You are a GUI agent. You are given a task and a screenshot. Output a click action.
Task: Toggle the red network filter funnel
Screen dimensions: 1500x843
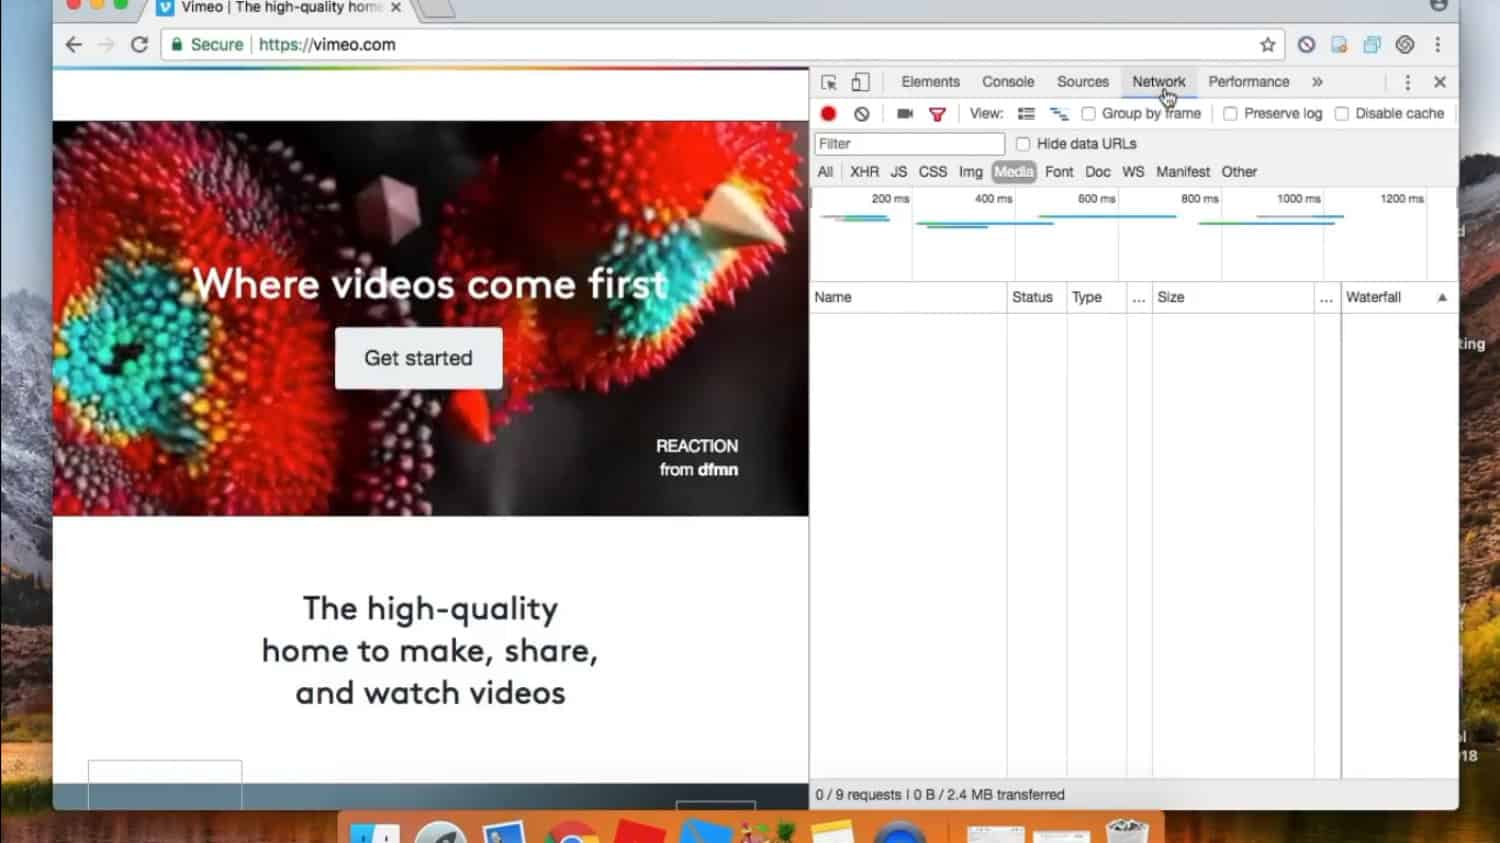click(937, 114)
